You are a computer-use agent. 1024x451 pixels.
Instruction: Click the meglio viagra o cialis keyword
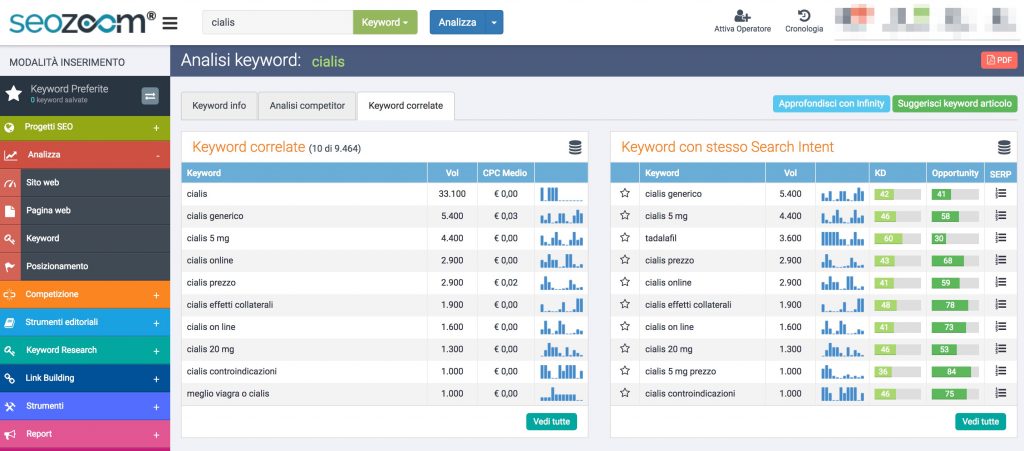(228, 394)
